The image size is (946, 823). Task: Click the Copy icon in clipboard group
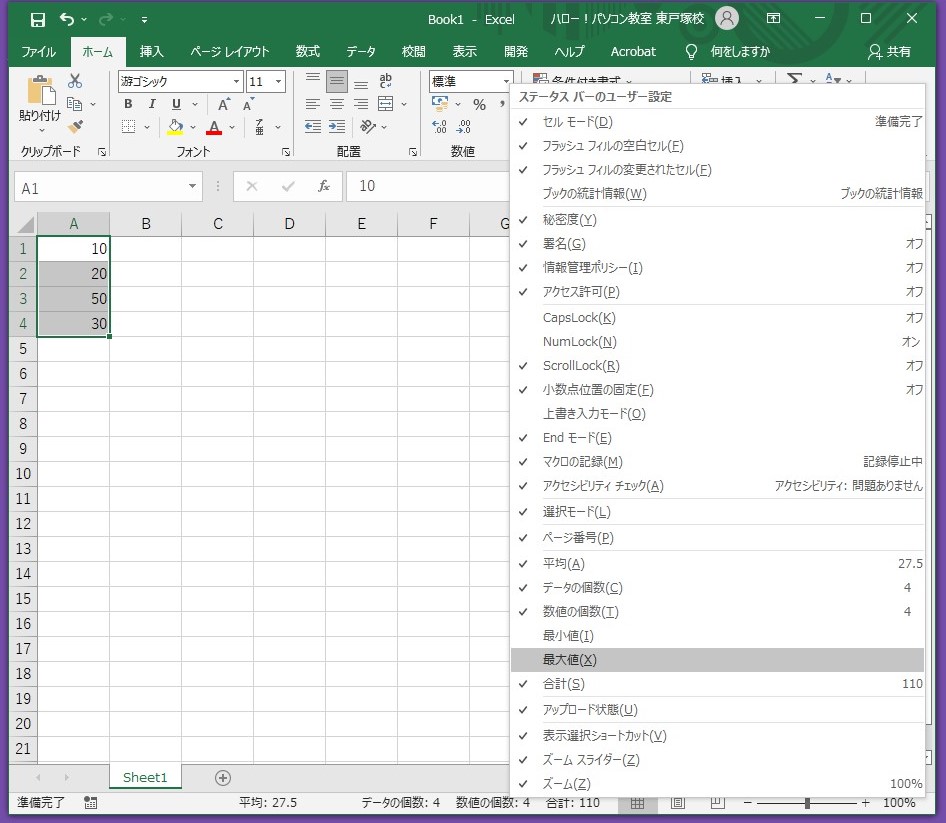(75, 104)
